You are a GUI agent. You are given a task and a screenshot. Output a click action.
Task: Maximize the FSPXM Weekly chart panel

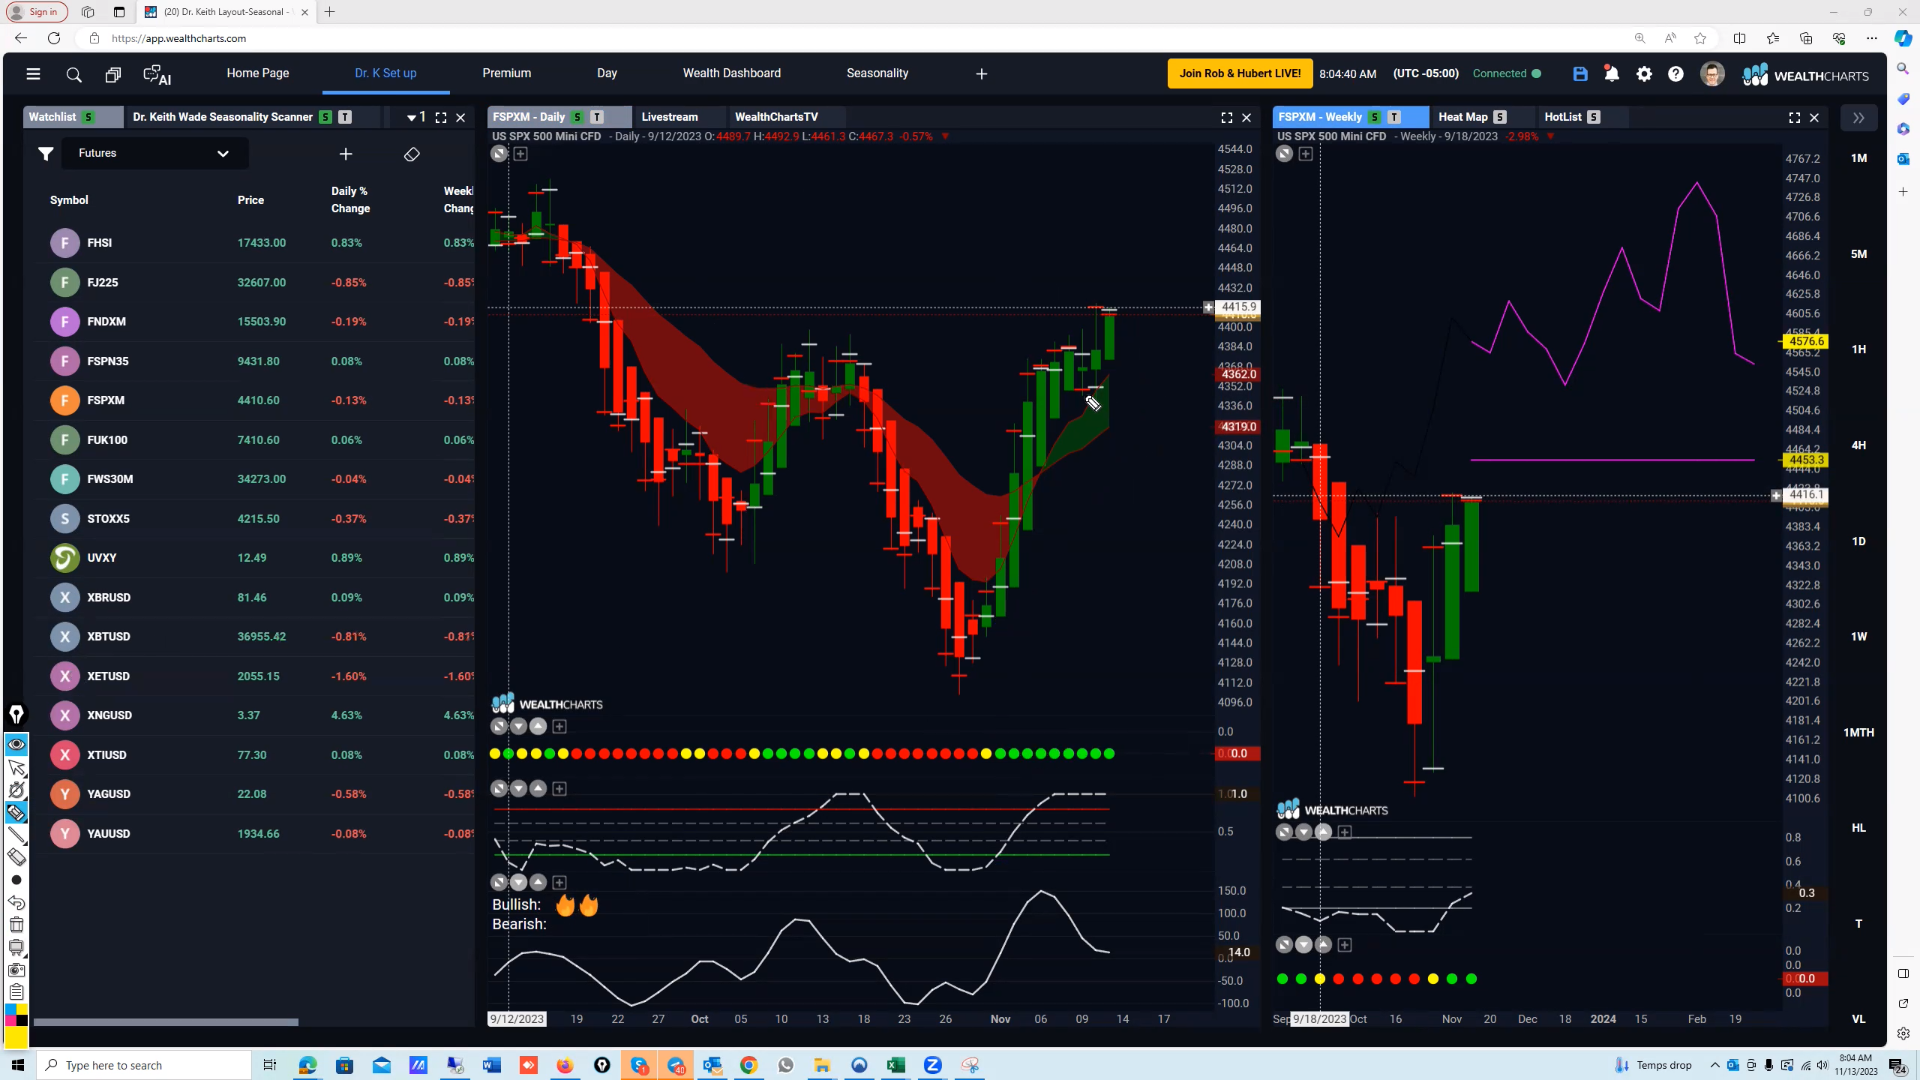(1795, 118)
